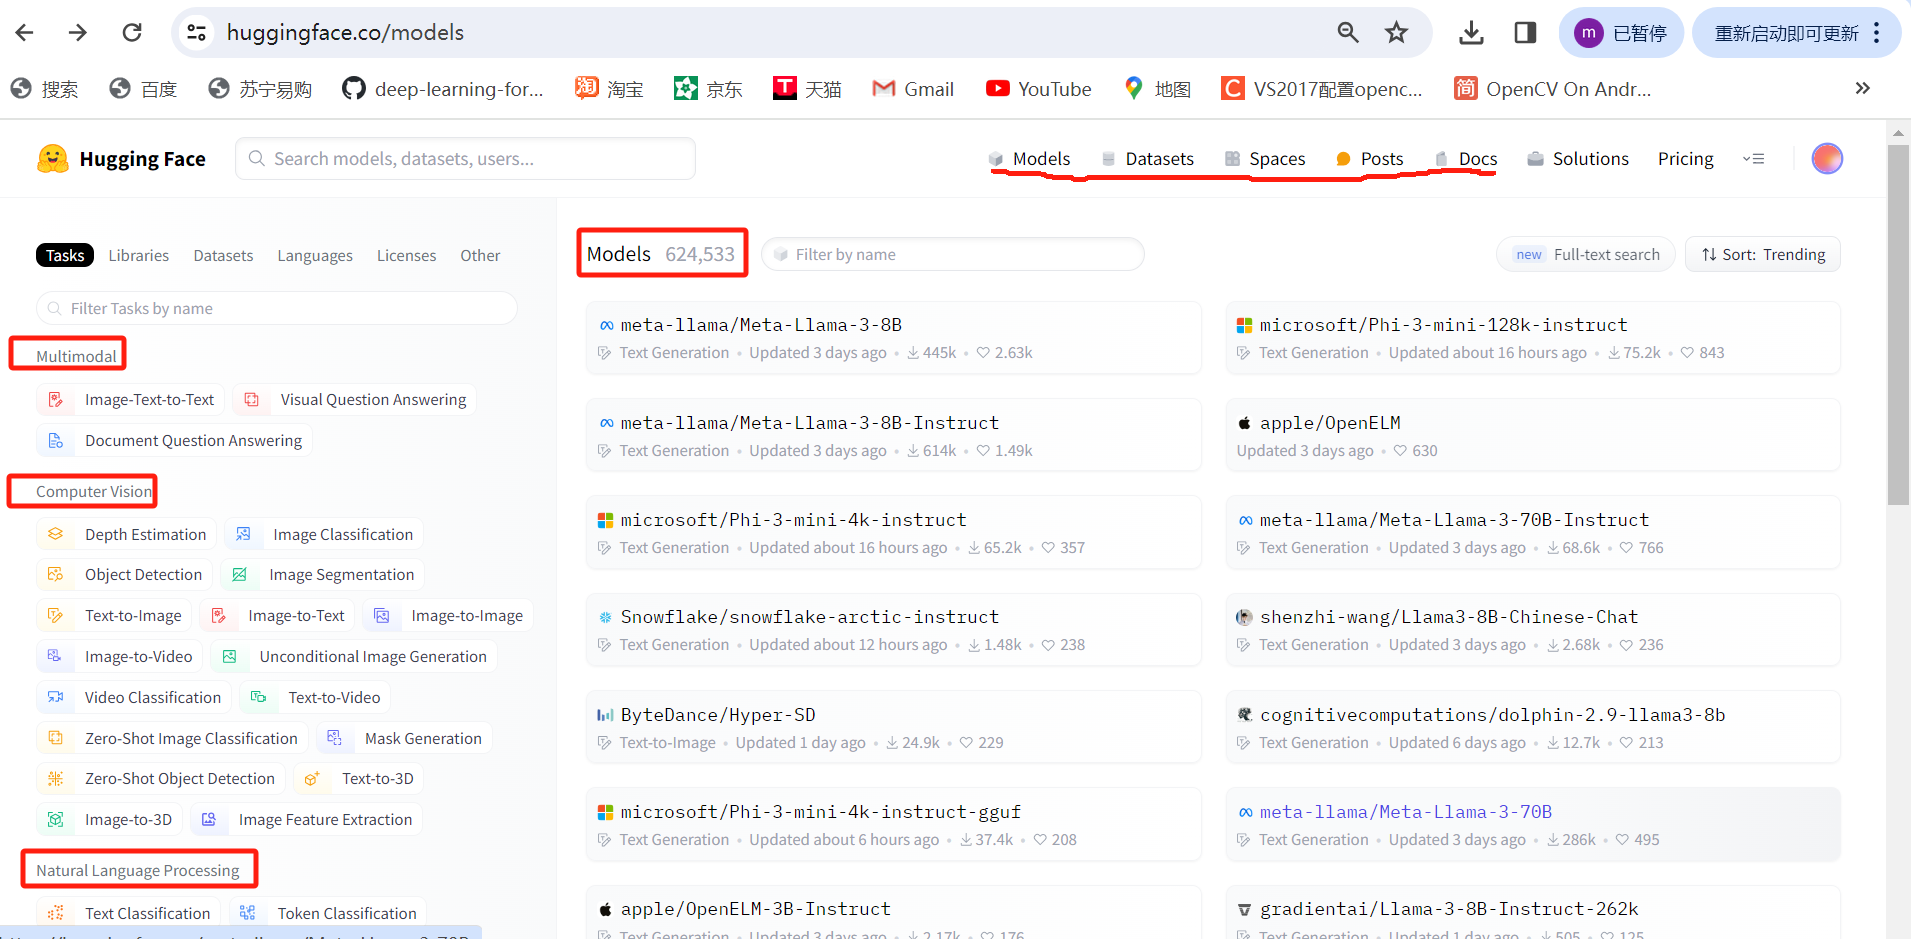Open the deep-learning-for GitHub bookmark
Image resolution: width=1911 pixels, height=939 pixels.
pos(443,89)
